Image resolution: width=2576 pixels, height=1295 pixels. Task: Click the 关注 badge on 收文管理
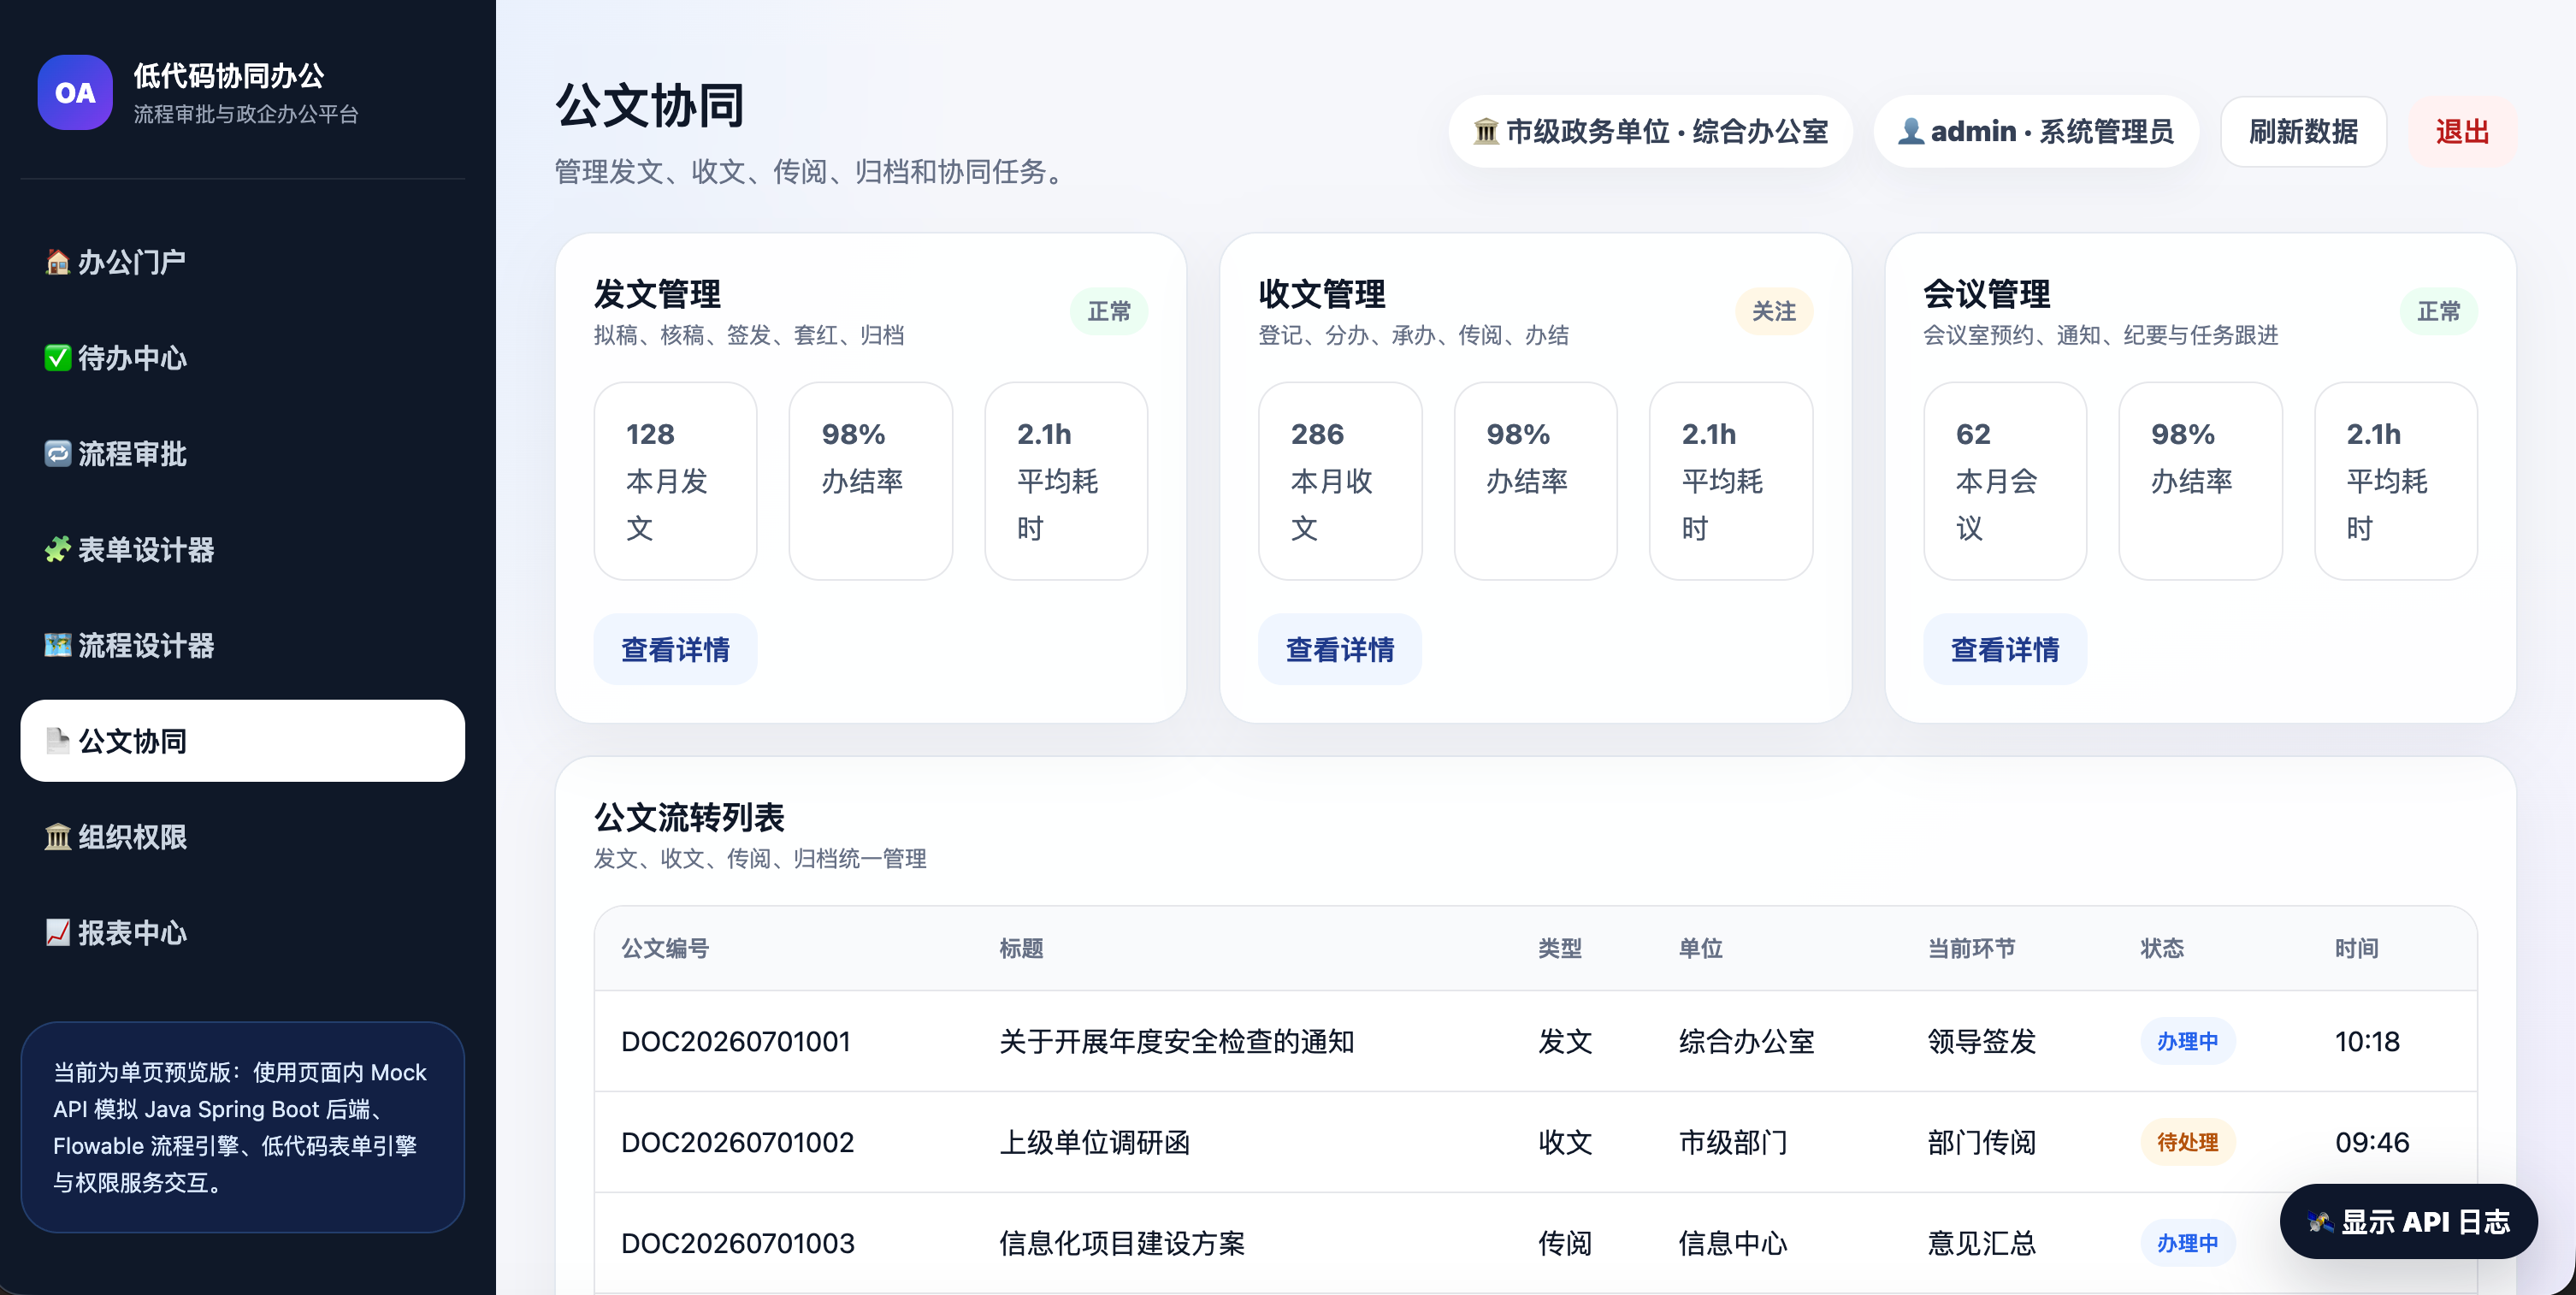[x=1774, y=312]
